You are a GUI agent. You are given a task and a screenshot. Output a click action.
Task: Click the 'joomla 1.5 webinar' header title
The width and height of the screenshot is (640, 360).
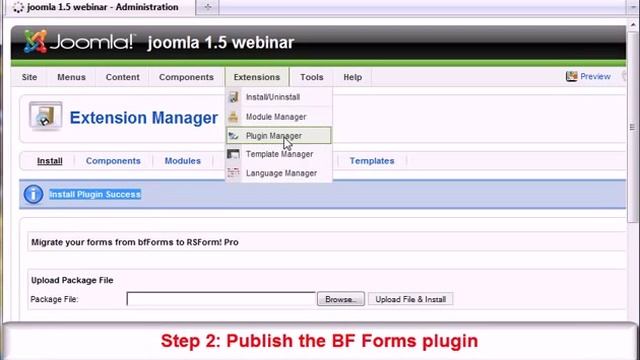pos(220,42)
